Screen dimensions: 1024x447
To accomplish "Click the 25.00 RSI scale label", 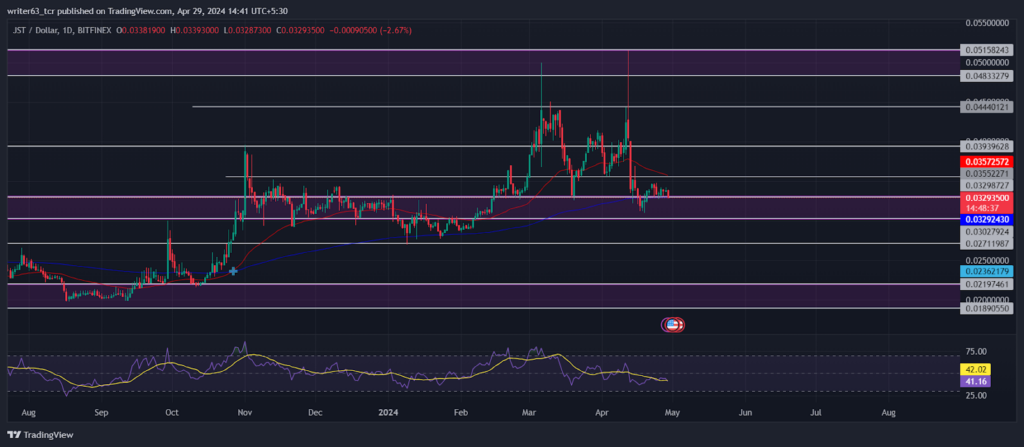I will [x=976, y=395].
